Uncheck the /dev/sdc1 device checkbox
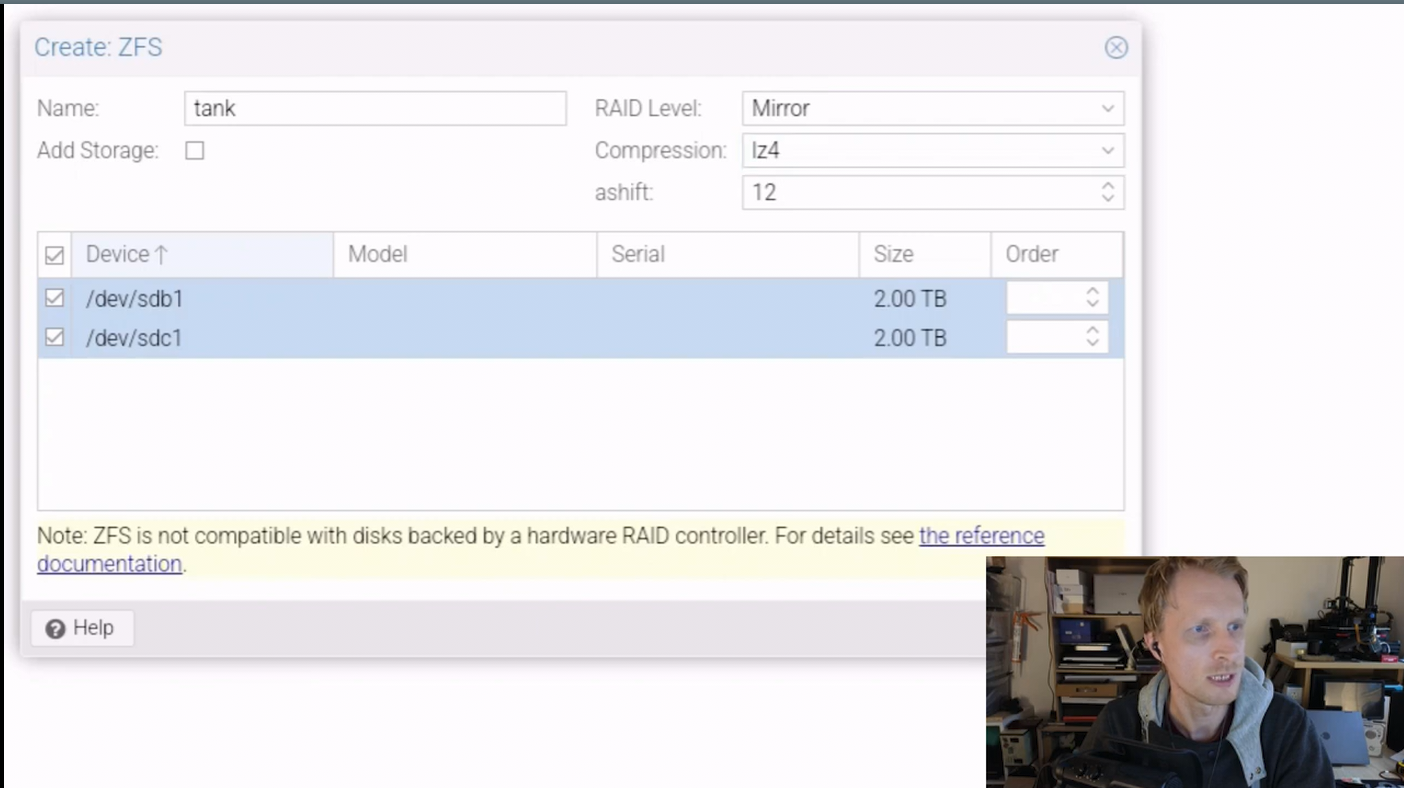1404x788 pixels. click(x=55, y=338)
